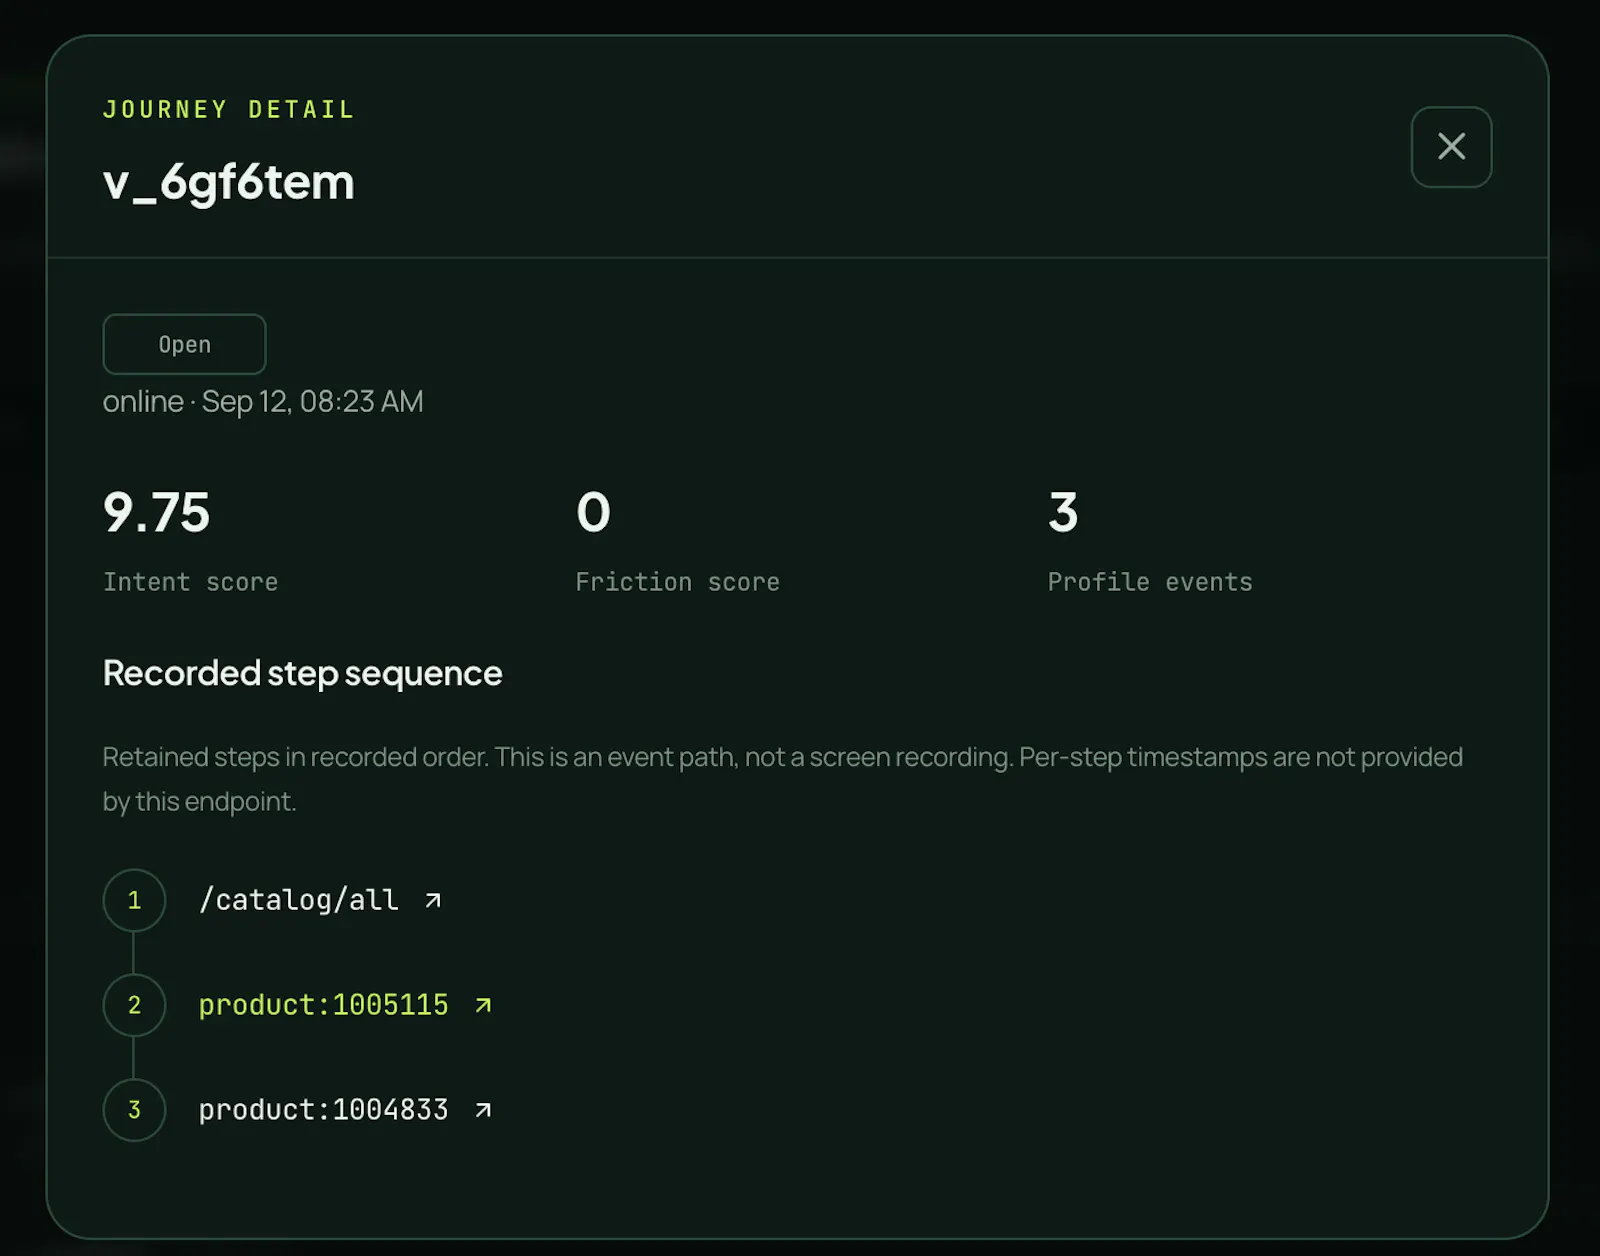The width and height of the screenshot is (1600, 1256).
Task: Click the Intent score label
Action: pyautogui.click(x=191, y=582)
